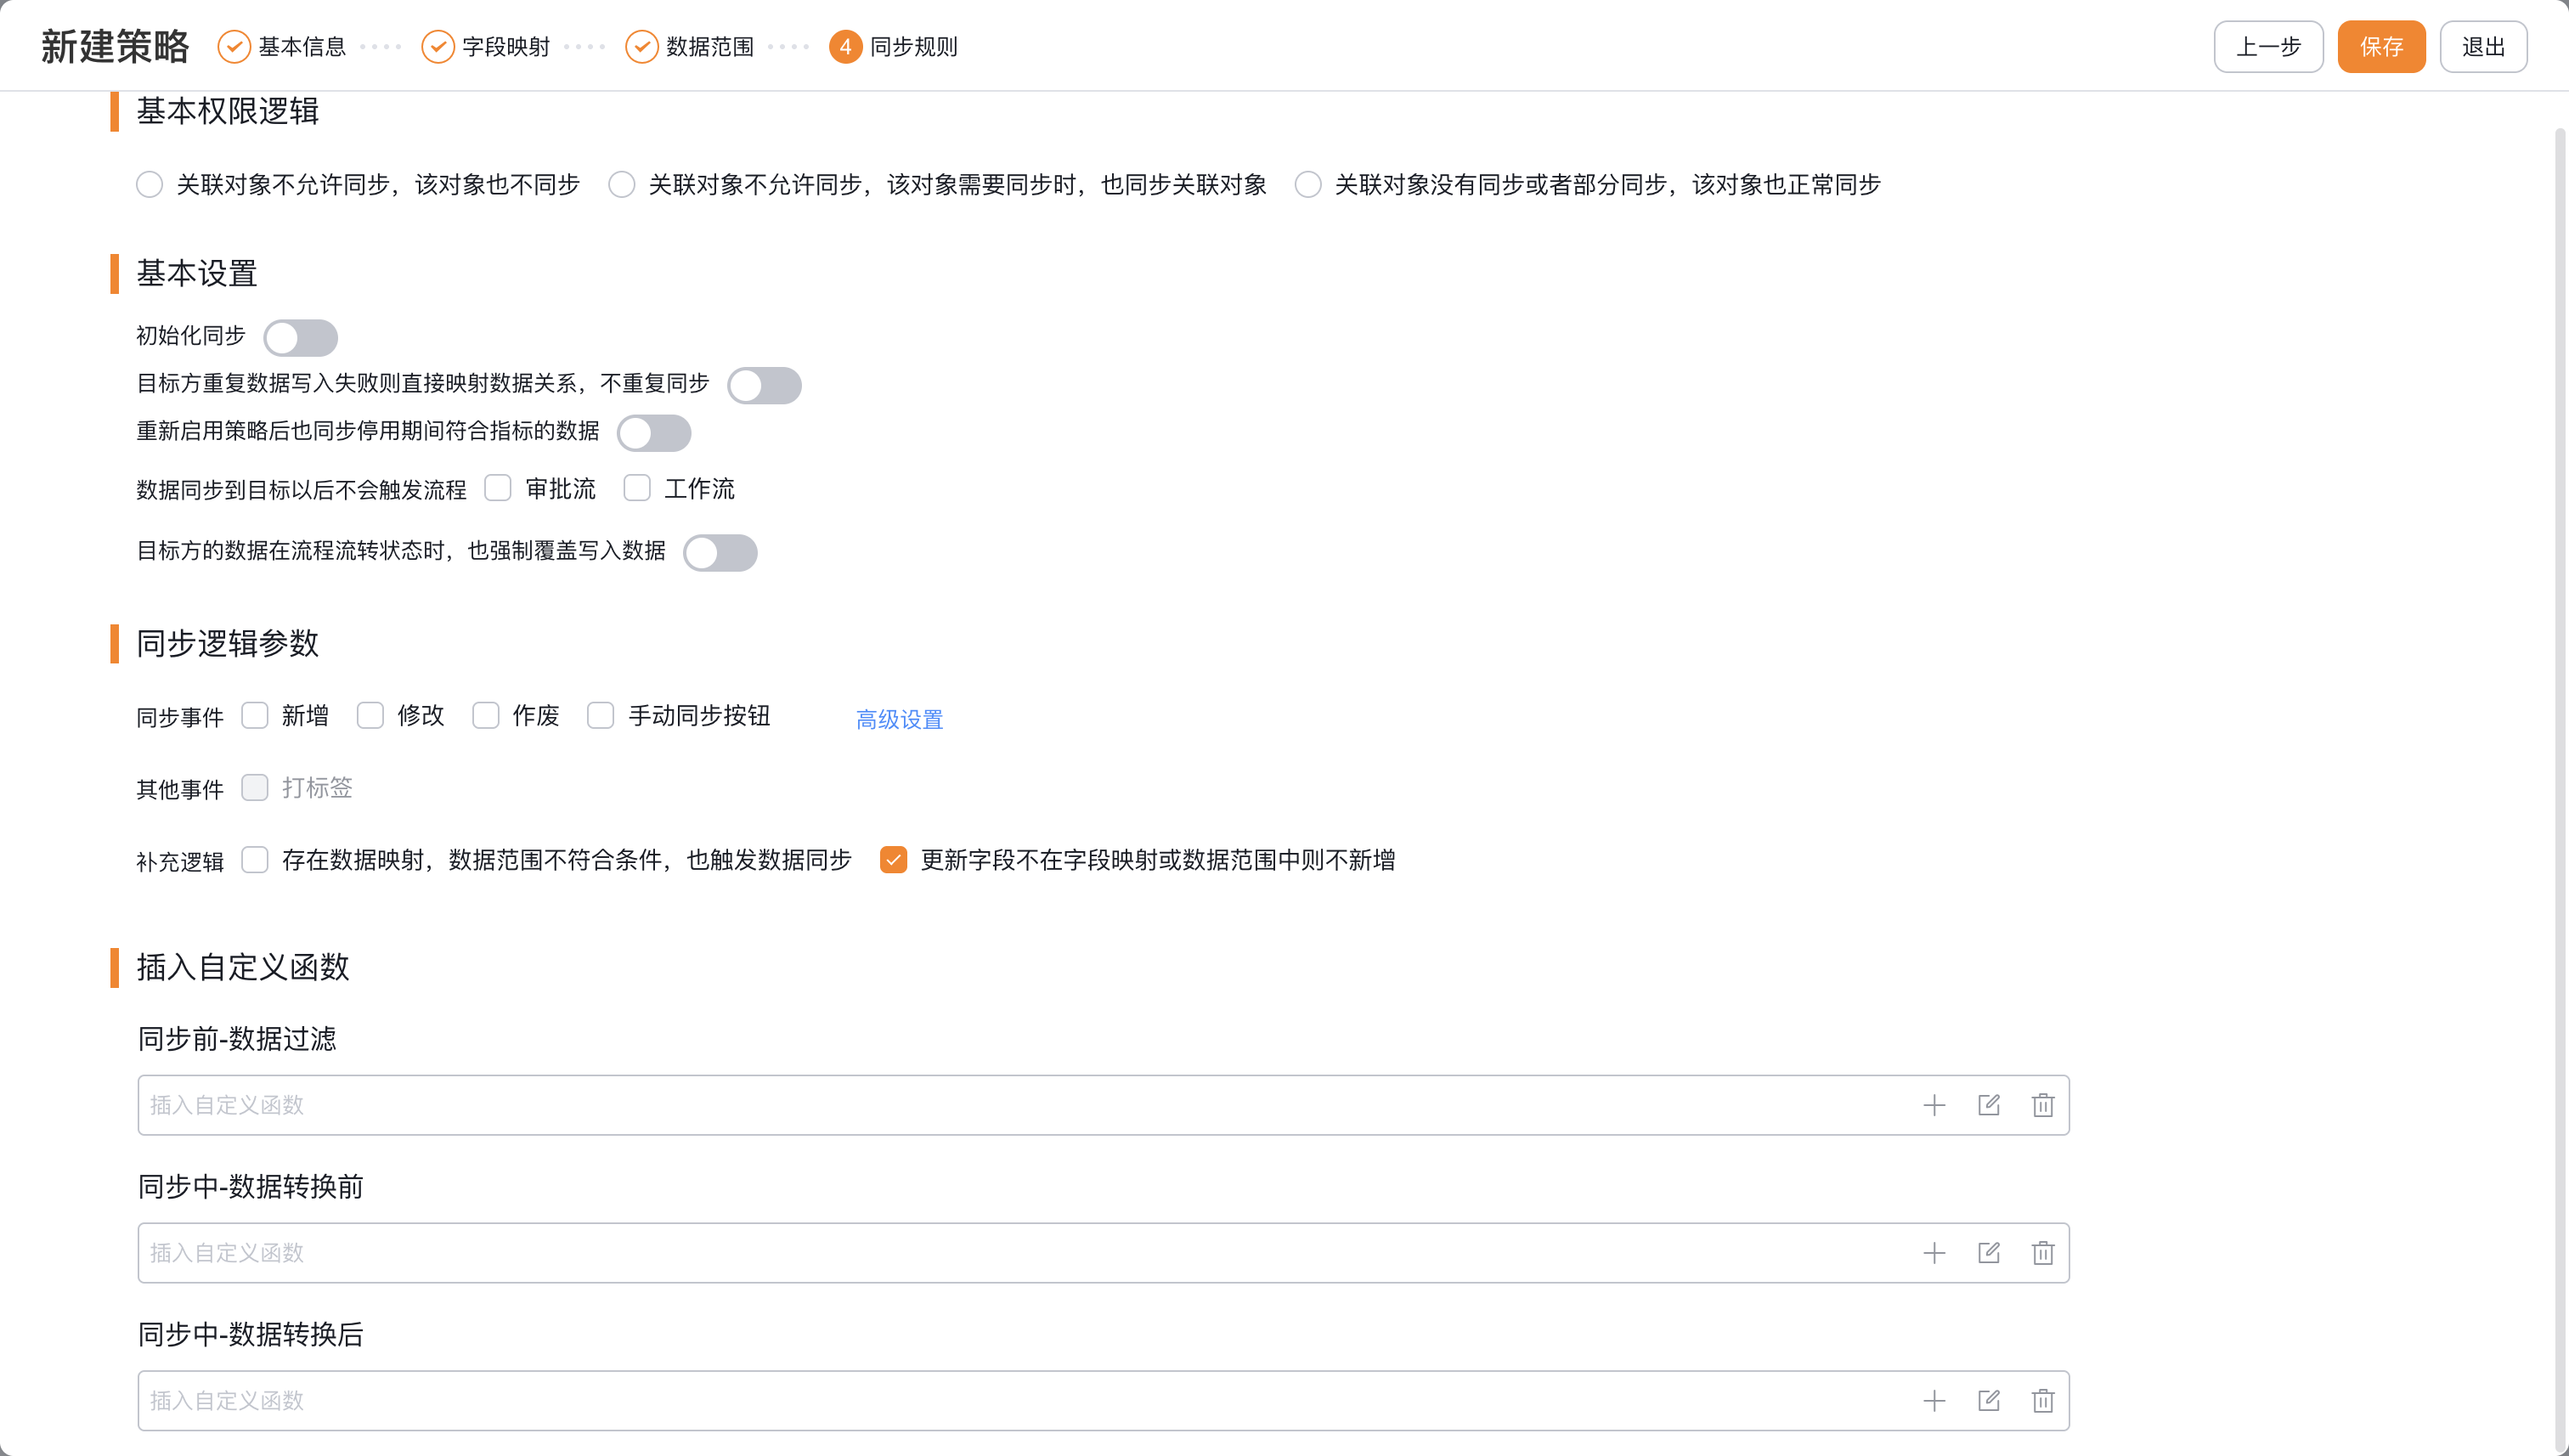Click the 基本信息 step check icon

[x=234, y=47]
